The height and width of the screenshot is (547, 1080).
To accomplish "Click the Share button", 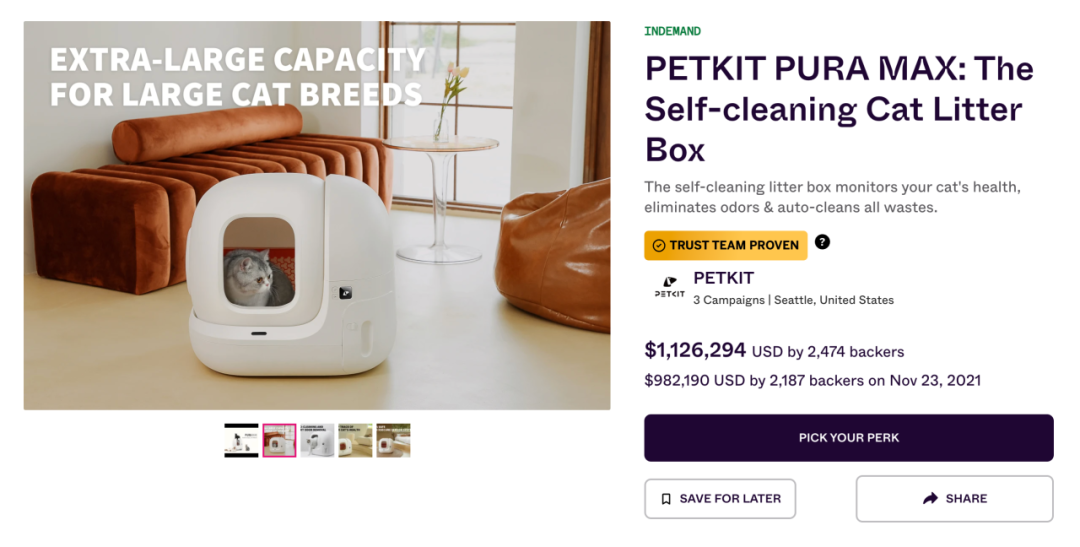I will coord(954,499).
